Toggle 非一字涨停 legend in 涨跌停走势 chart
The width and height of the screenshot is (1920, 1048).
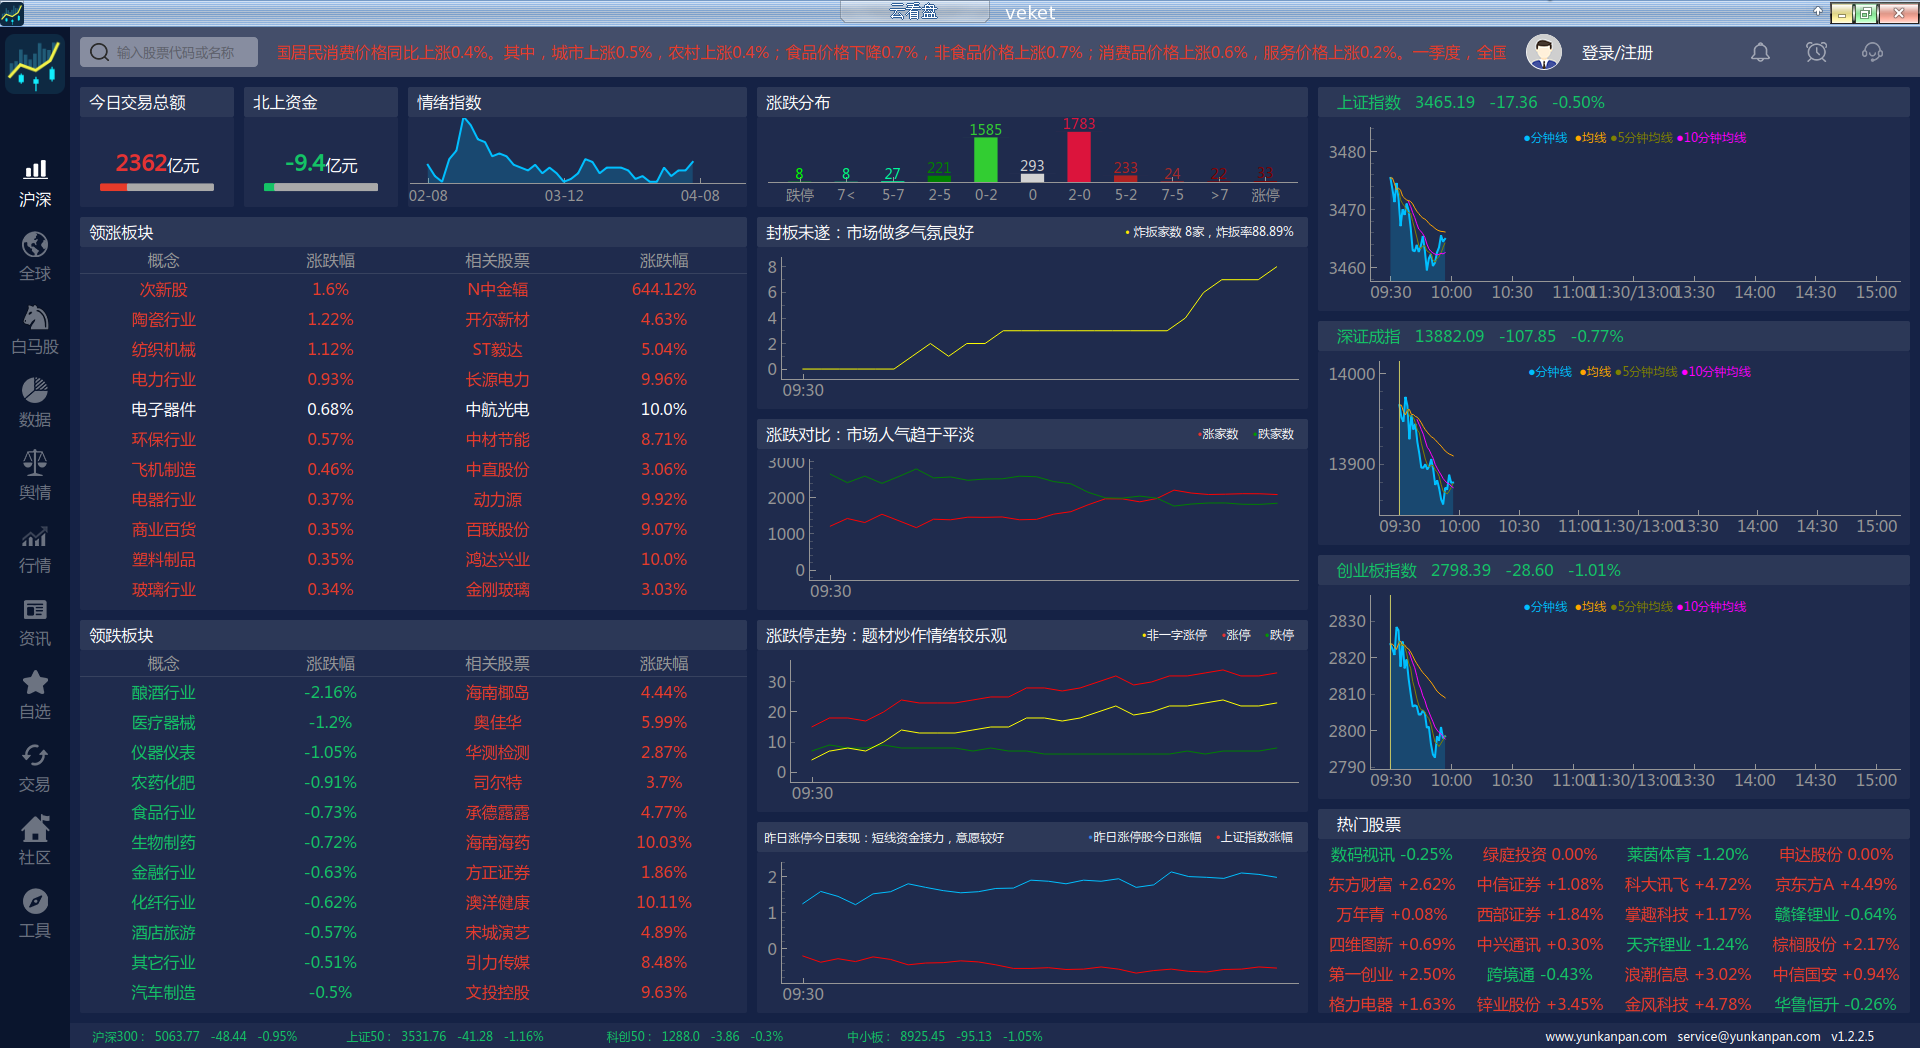click(1174, 635)
